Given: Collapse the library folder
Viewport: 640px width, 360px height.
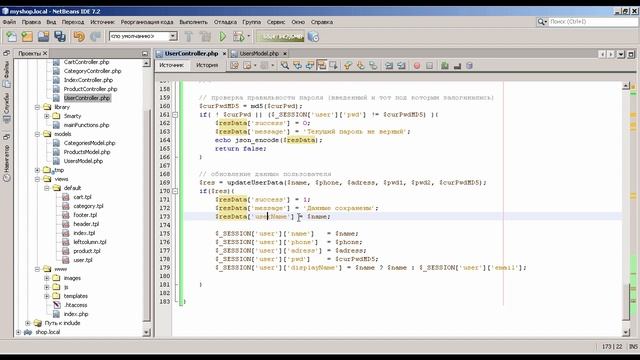Looking at the screenshot, I should pyautogui.click(x=37, y=107).
